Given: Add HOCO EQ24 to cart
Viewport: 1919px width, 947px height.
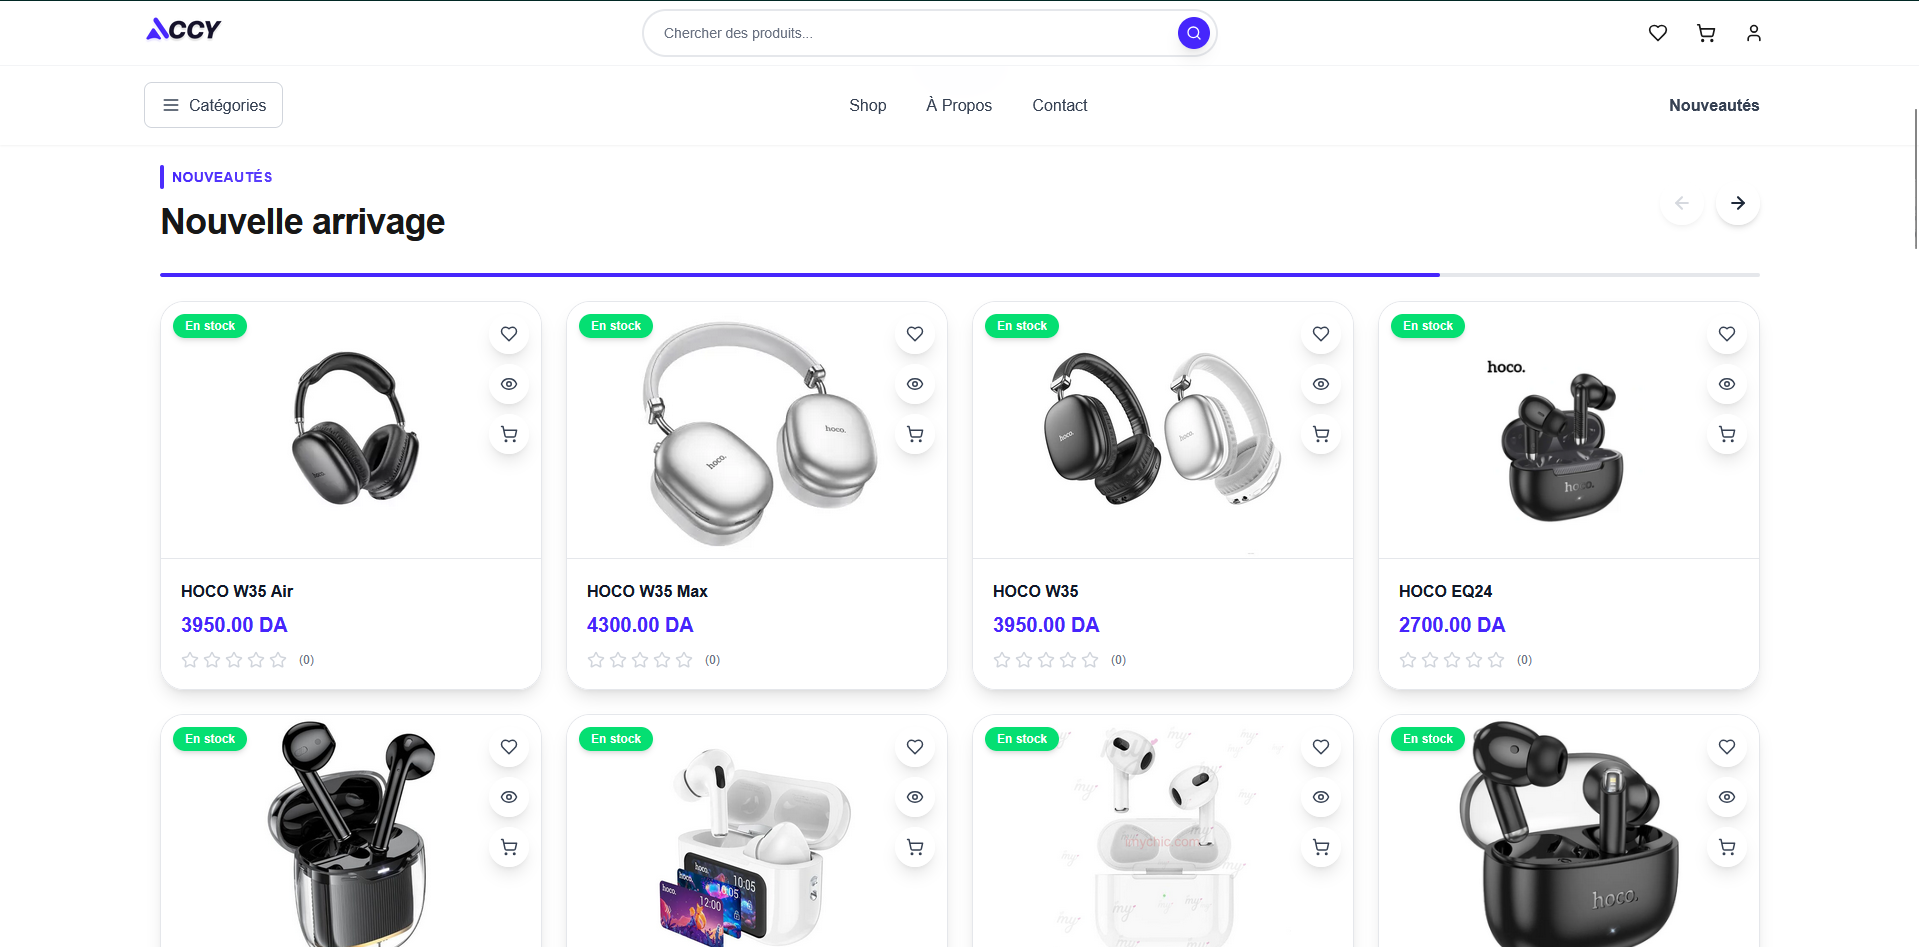Looking at the screenshot, I should coord(1727,434).
